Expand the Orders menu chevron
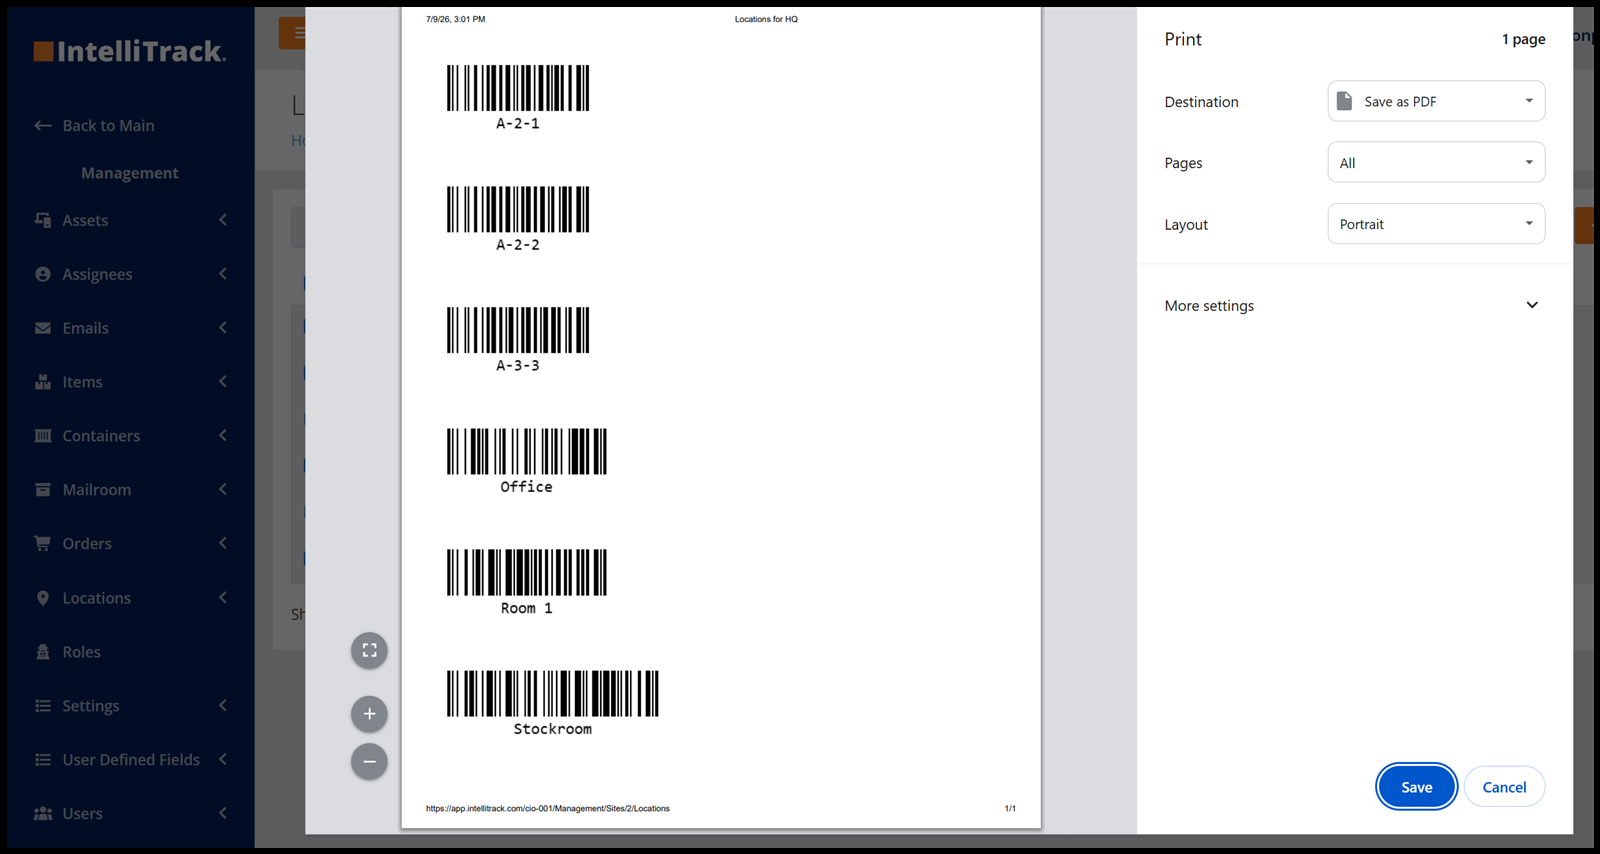Image resolution: width=1600 pixels, height=854 pixels. click(223, 543)
